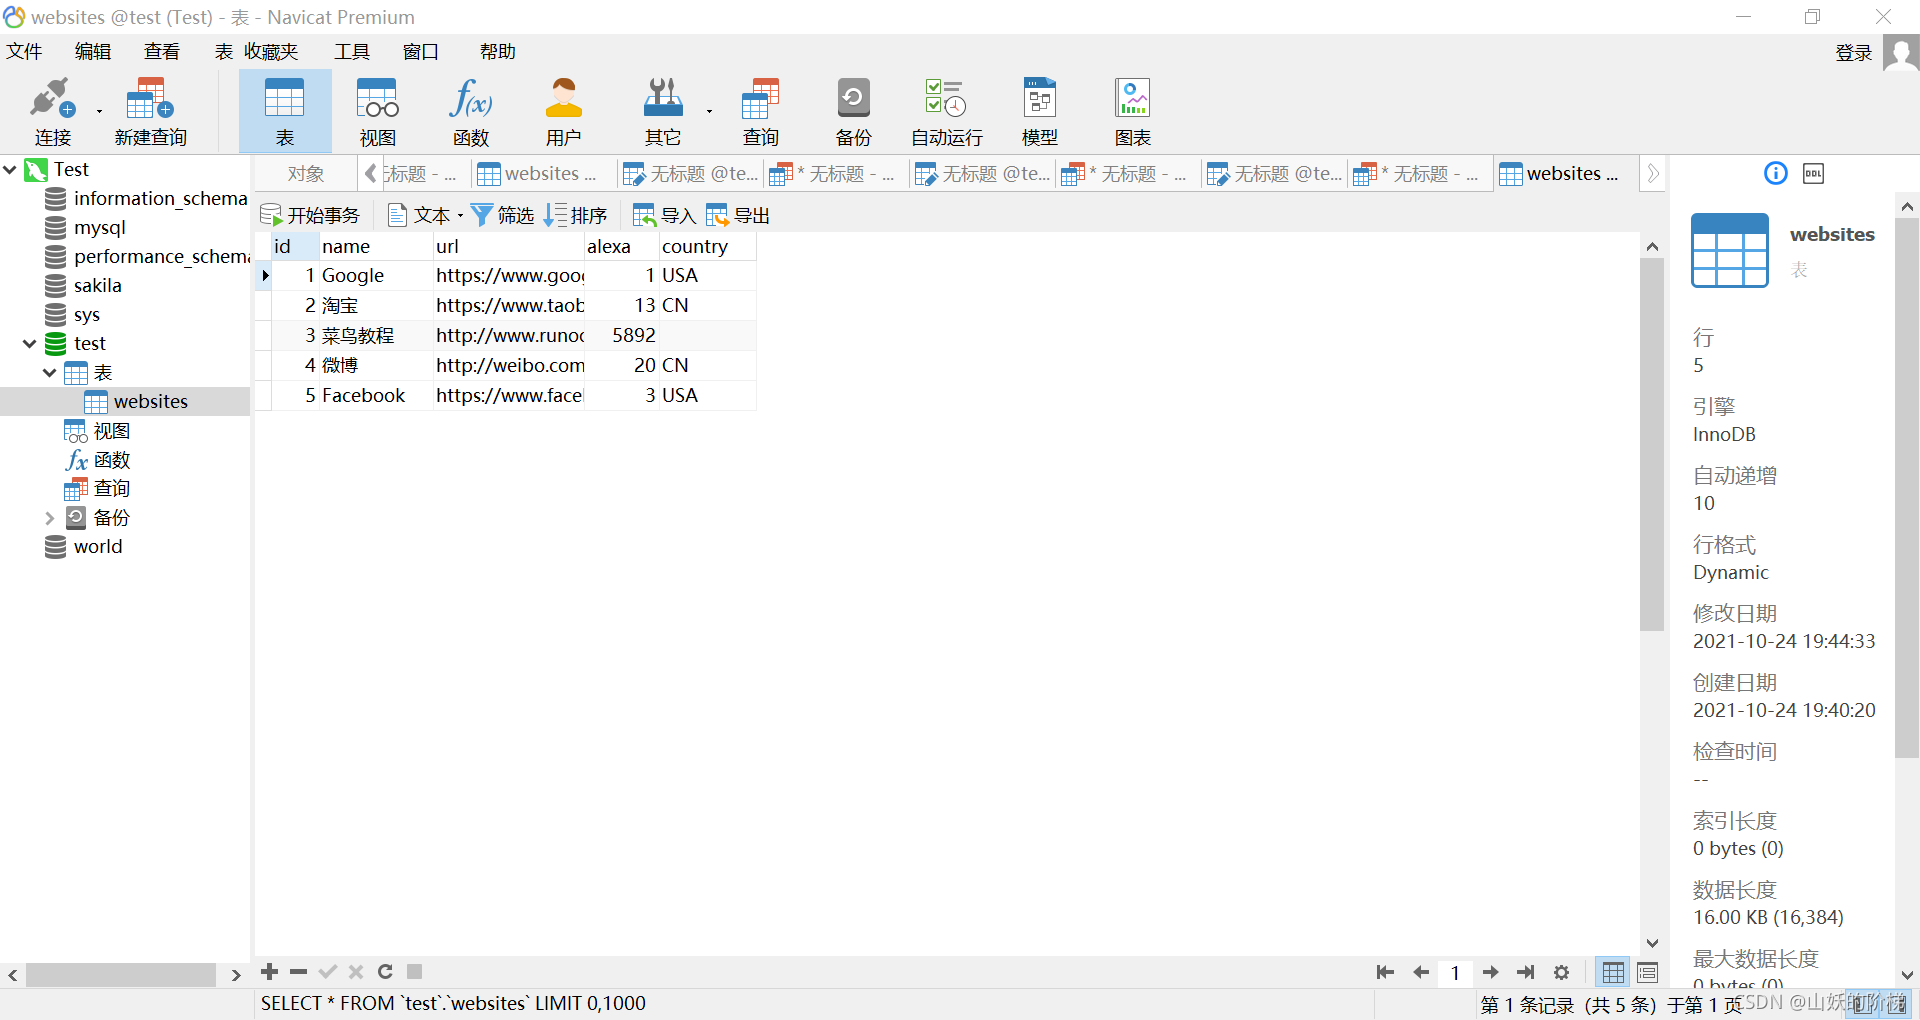Show the DDL view icon
This screenshot has width=1920, height=1020.
[x=1813, y=173]
